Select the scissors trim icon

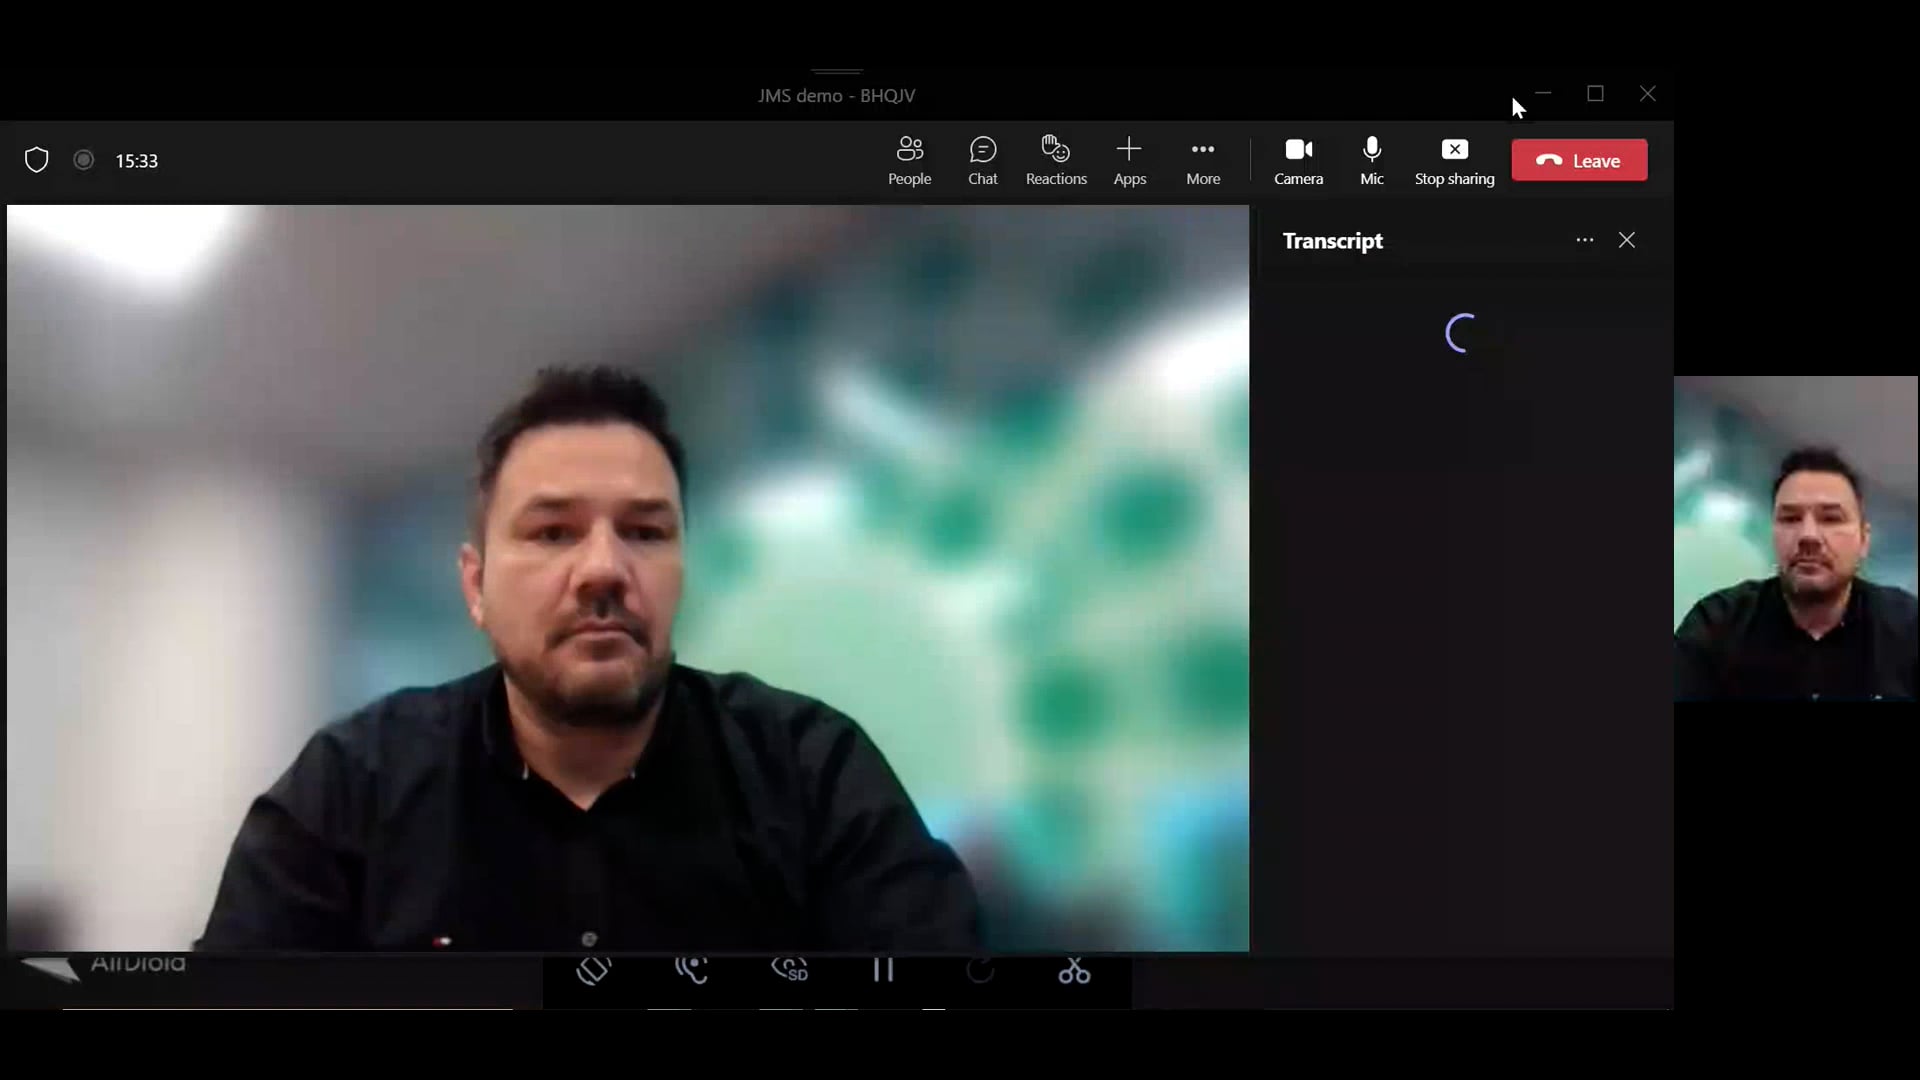(x=1075, y=971)
